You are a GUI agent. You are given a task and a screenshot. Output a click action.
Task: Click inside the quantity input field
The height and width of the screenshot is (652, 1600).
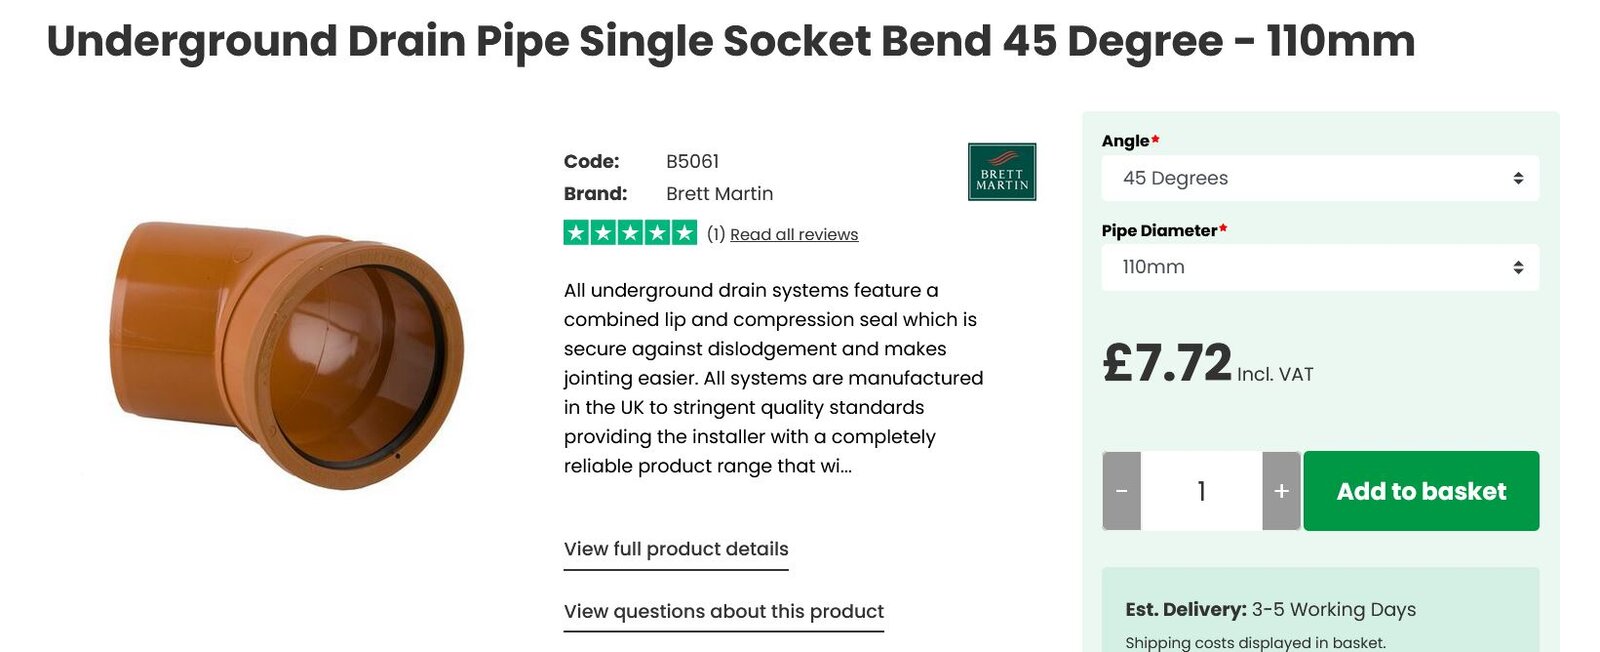[1202, 491]
